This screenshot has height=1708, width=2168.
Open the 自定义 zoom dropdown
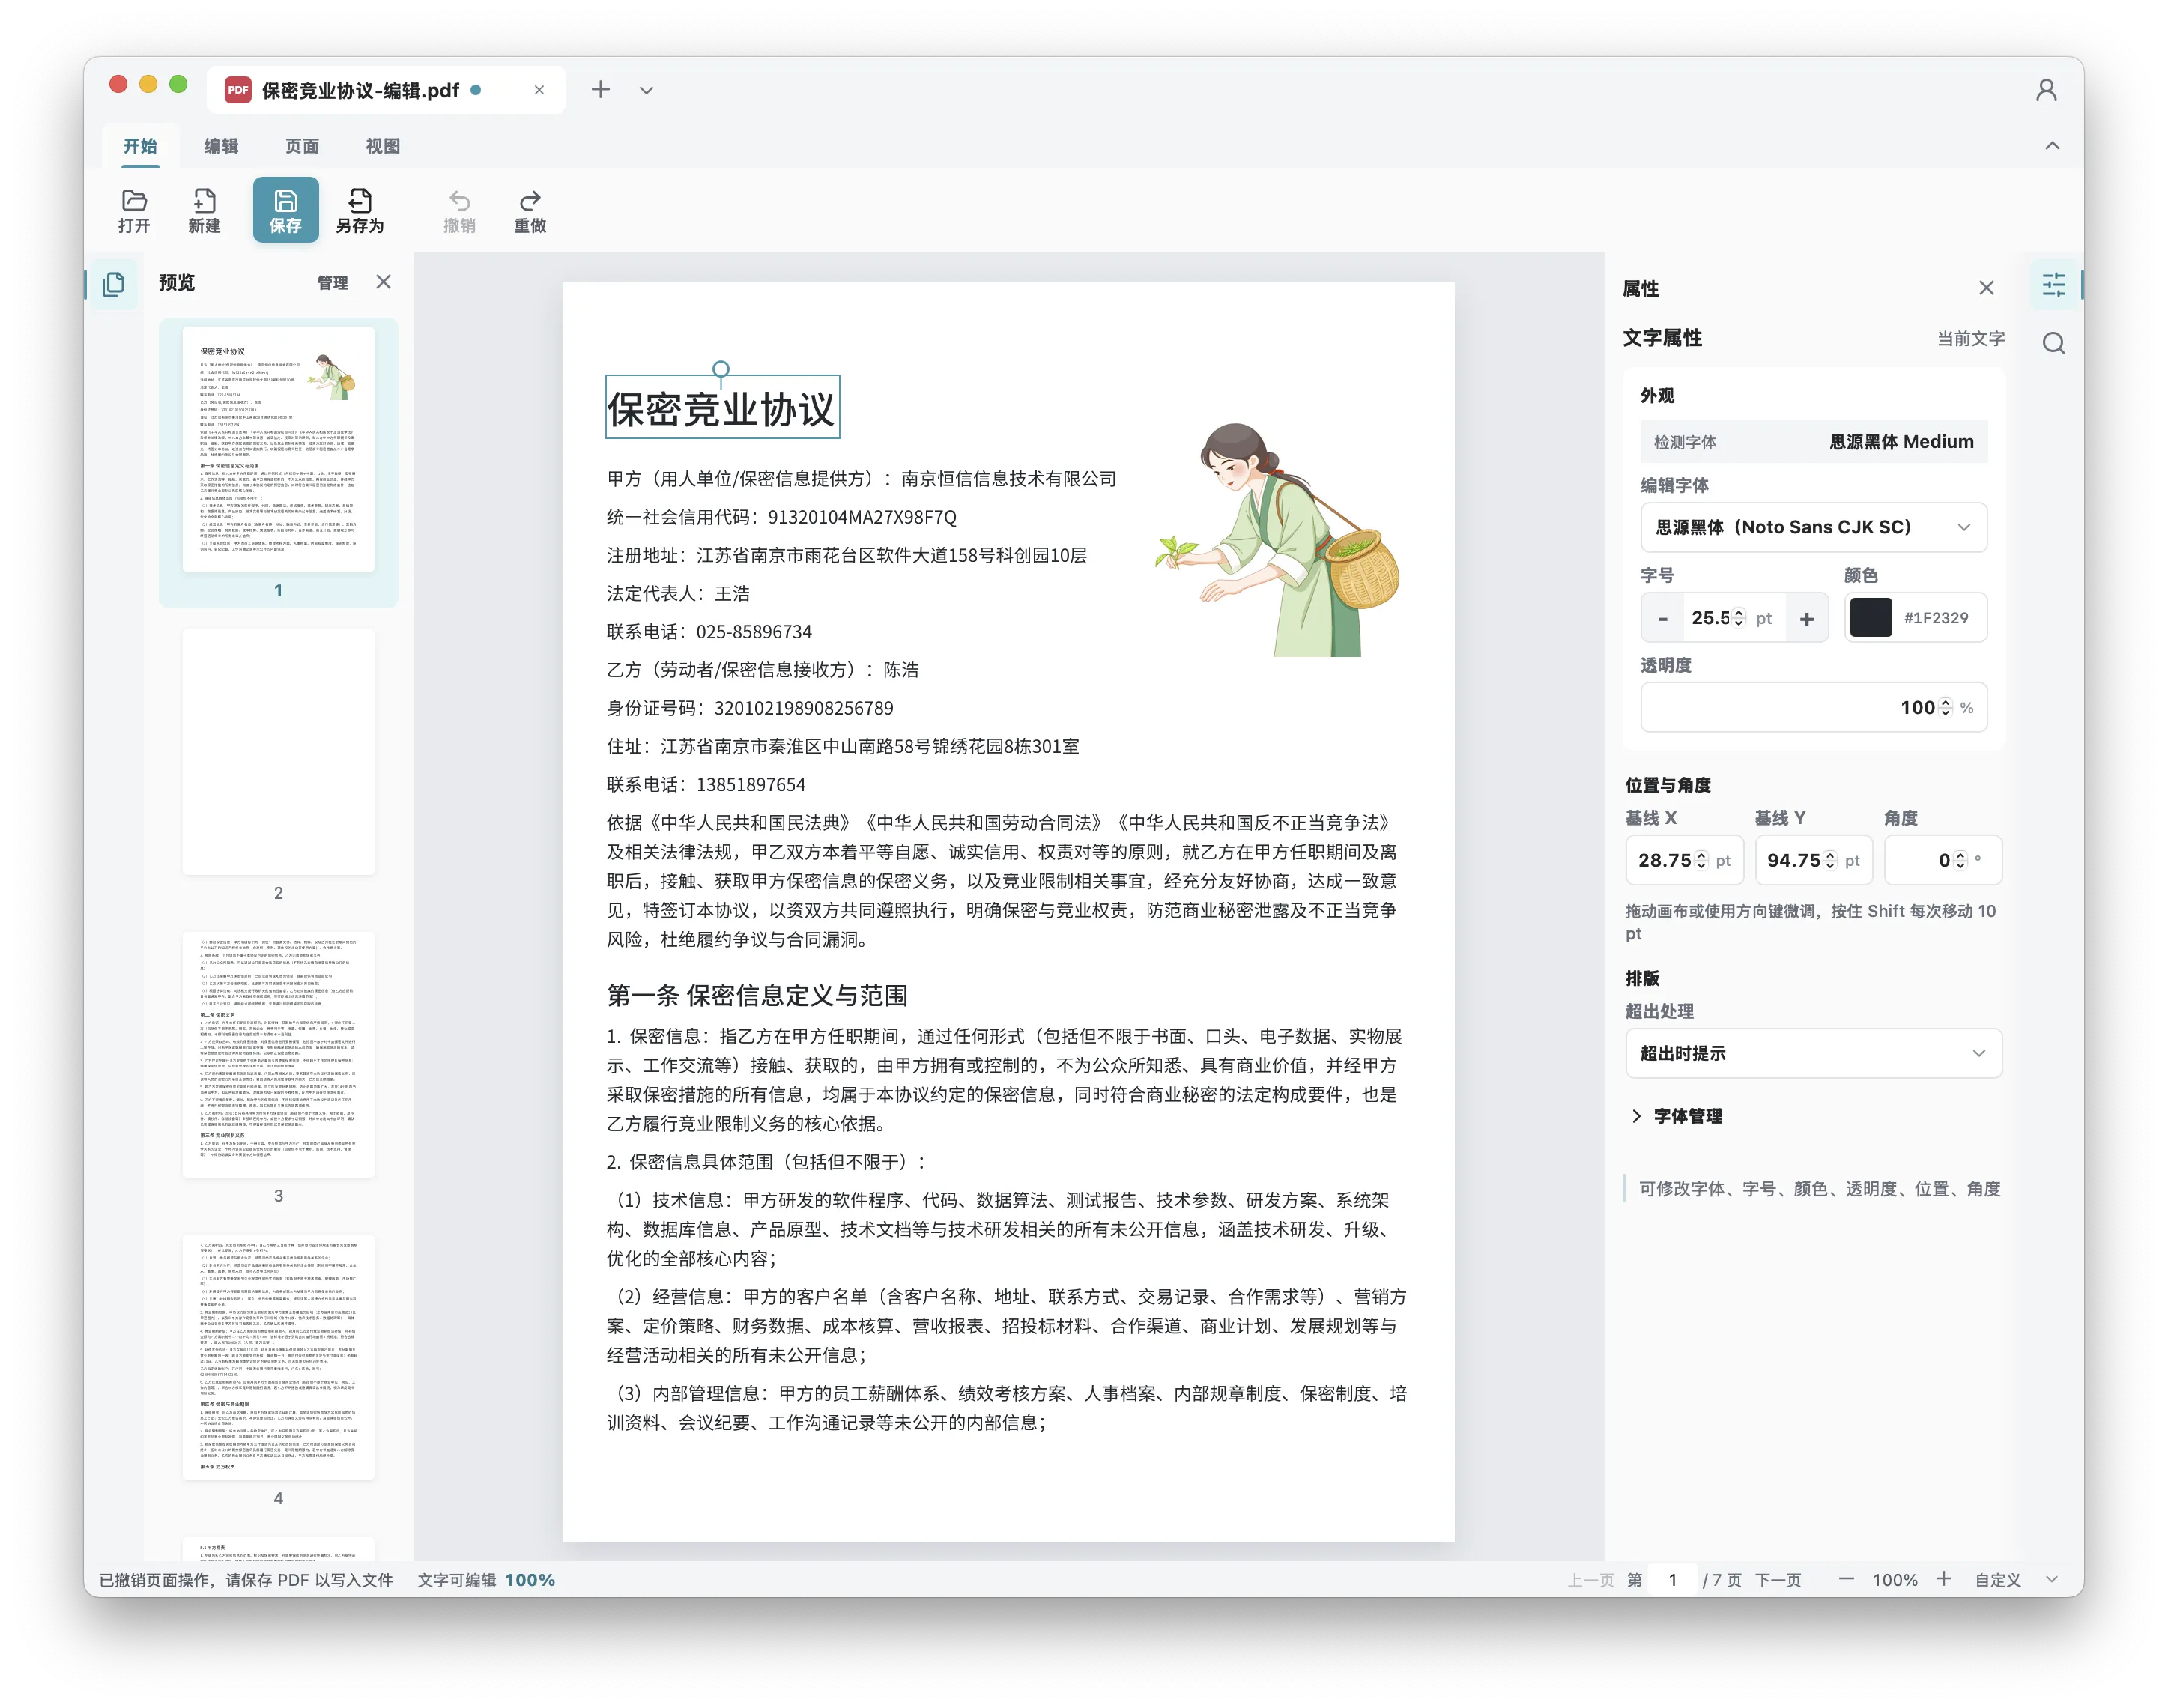coord(2016,1580)
